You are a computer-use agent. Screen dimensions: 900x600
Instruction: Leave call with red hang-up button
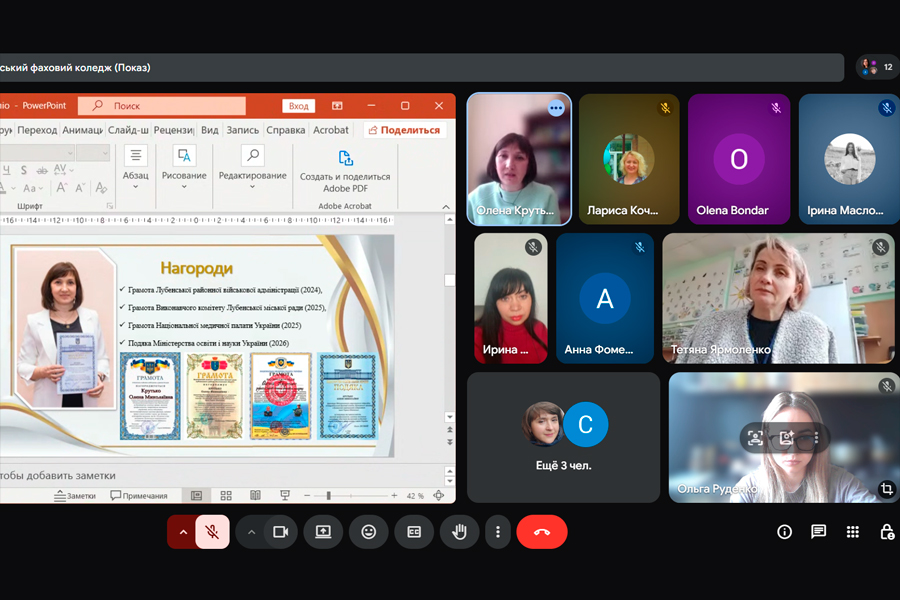[542, 532]
